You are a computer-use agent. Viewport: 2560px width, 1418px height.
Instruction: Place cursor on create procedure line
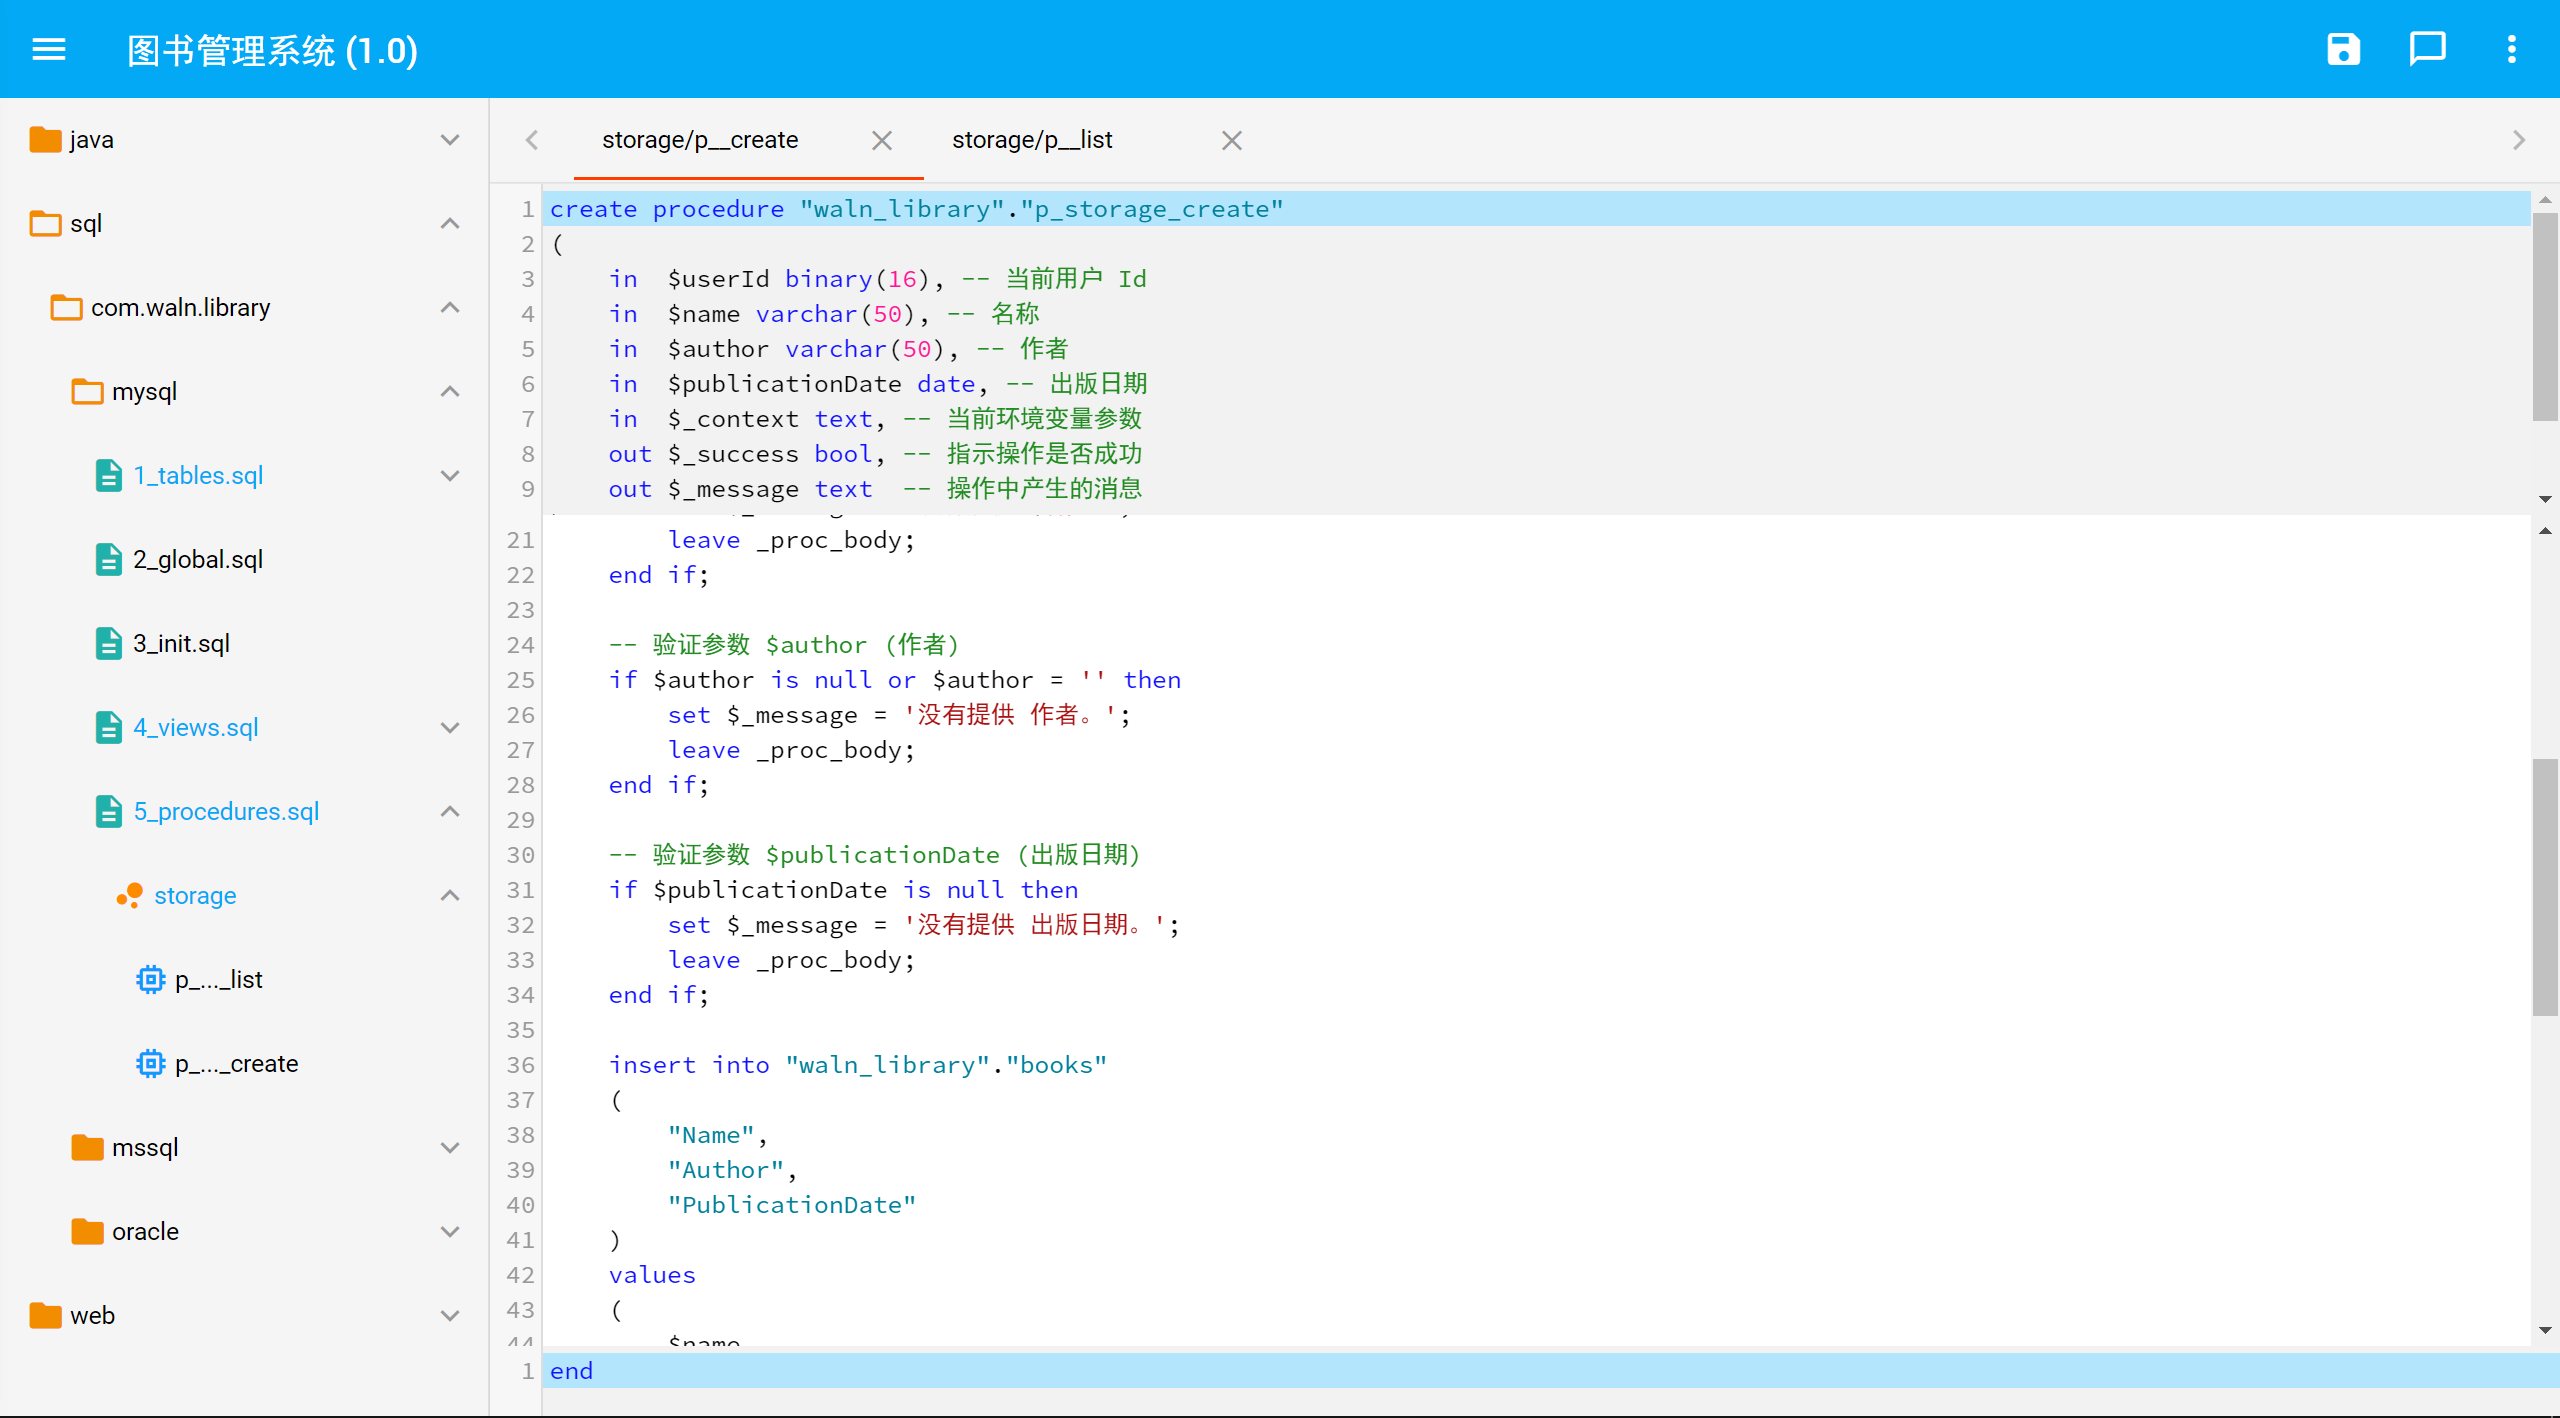(1536, 209)
